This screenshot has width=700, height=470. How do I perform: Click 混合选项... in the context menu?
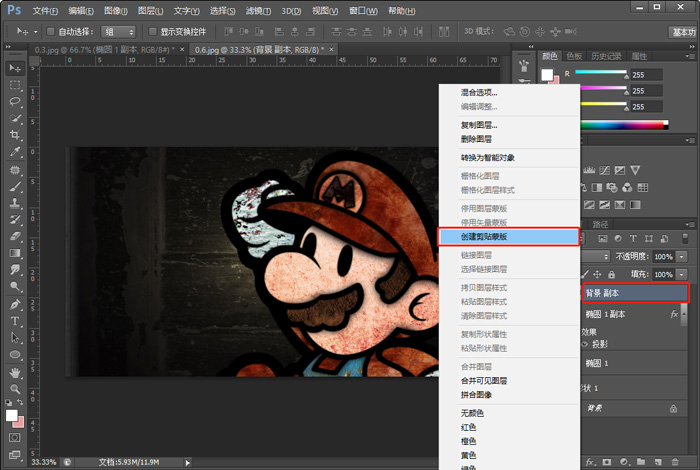[x=479, y=93]
